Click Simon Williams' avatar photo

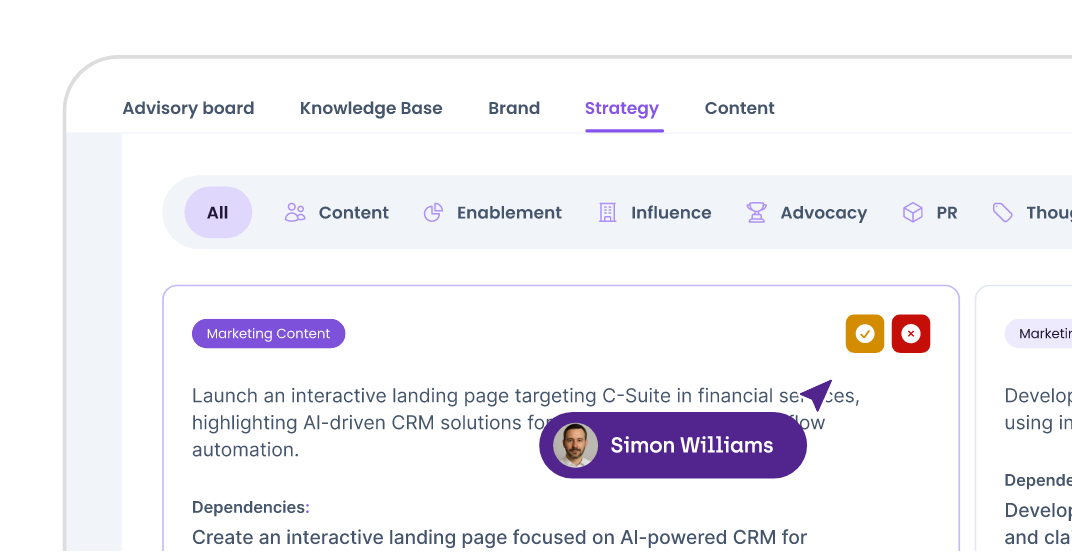point(575,445)
